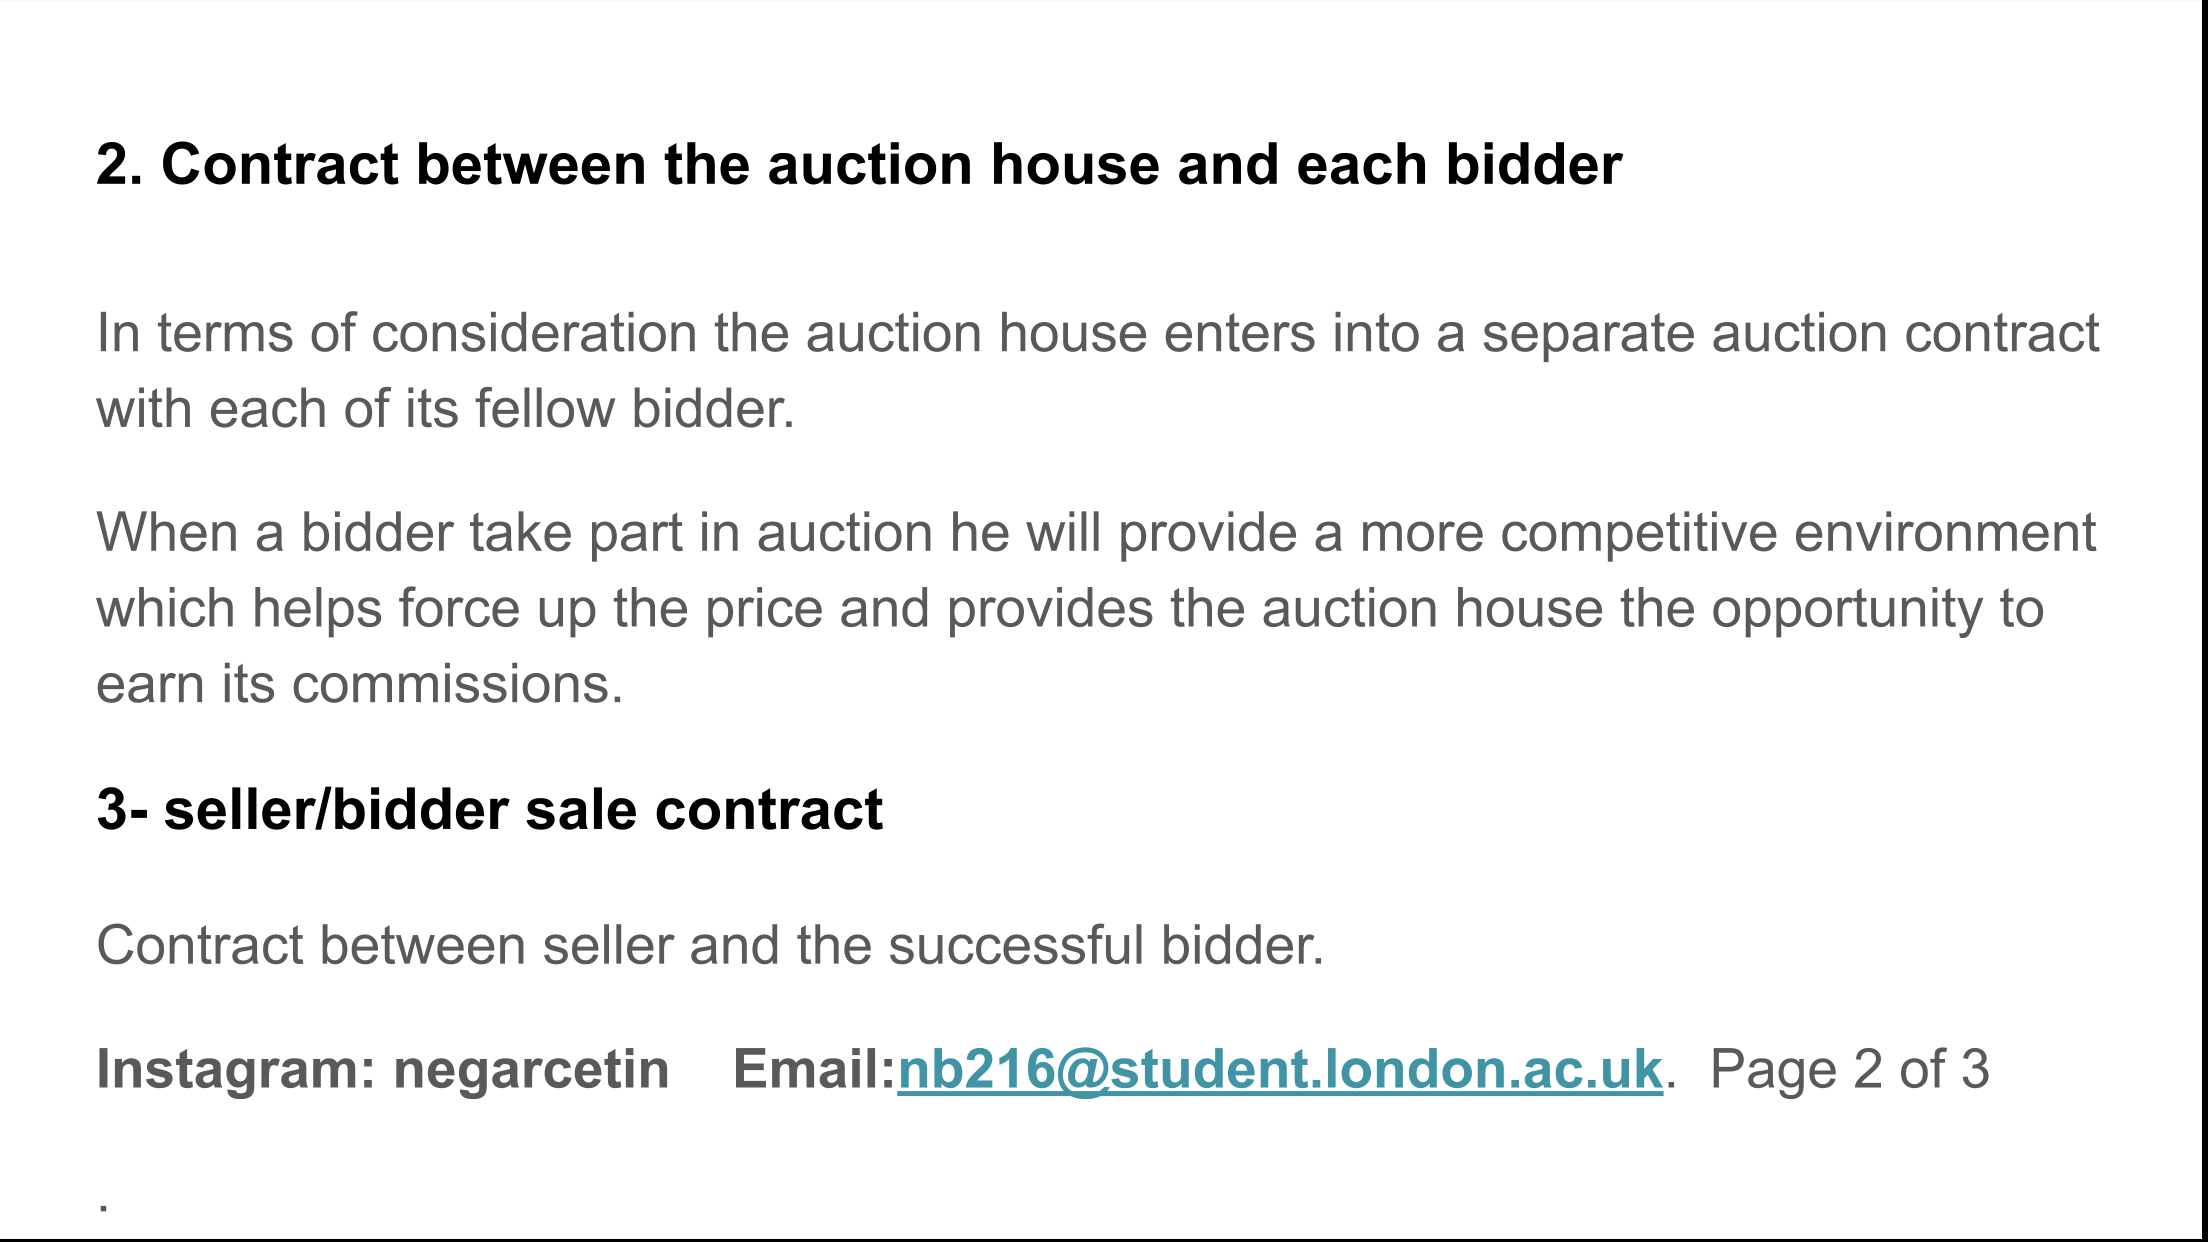The width and height of the screenshot is (2208, 1242).
Task: Click the "3- seller/bidder sale contract" heading
Action: (489, 809)
